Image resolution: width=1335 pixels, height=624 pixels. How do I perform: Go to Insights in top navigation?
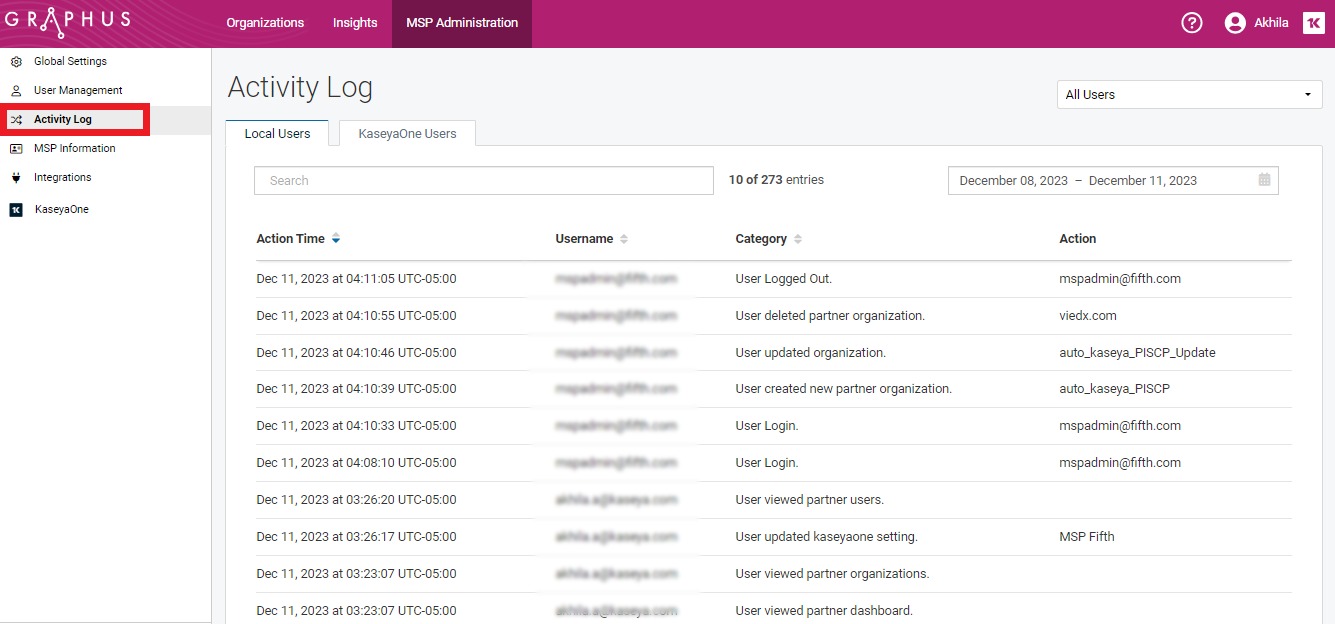coord(355,23)
